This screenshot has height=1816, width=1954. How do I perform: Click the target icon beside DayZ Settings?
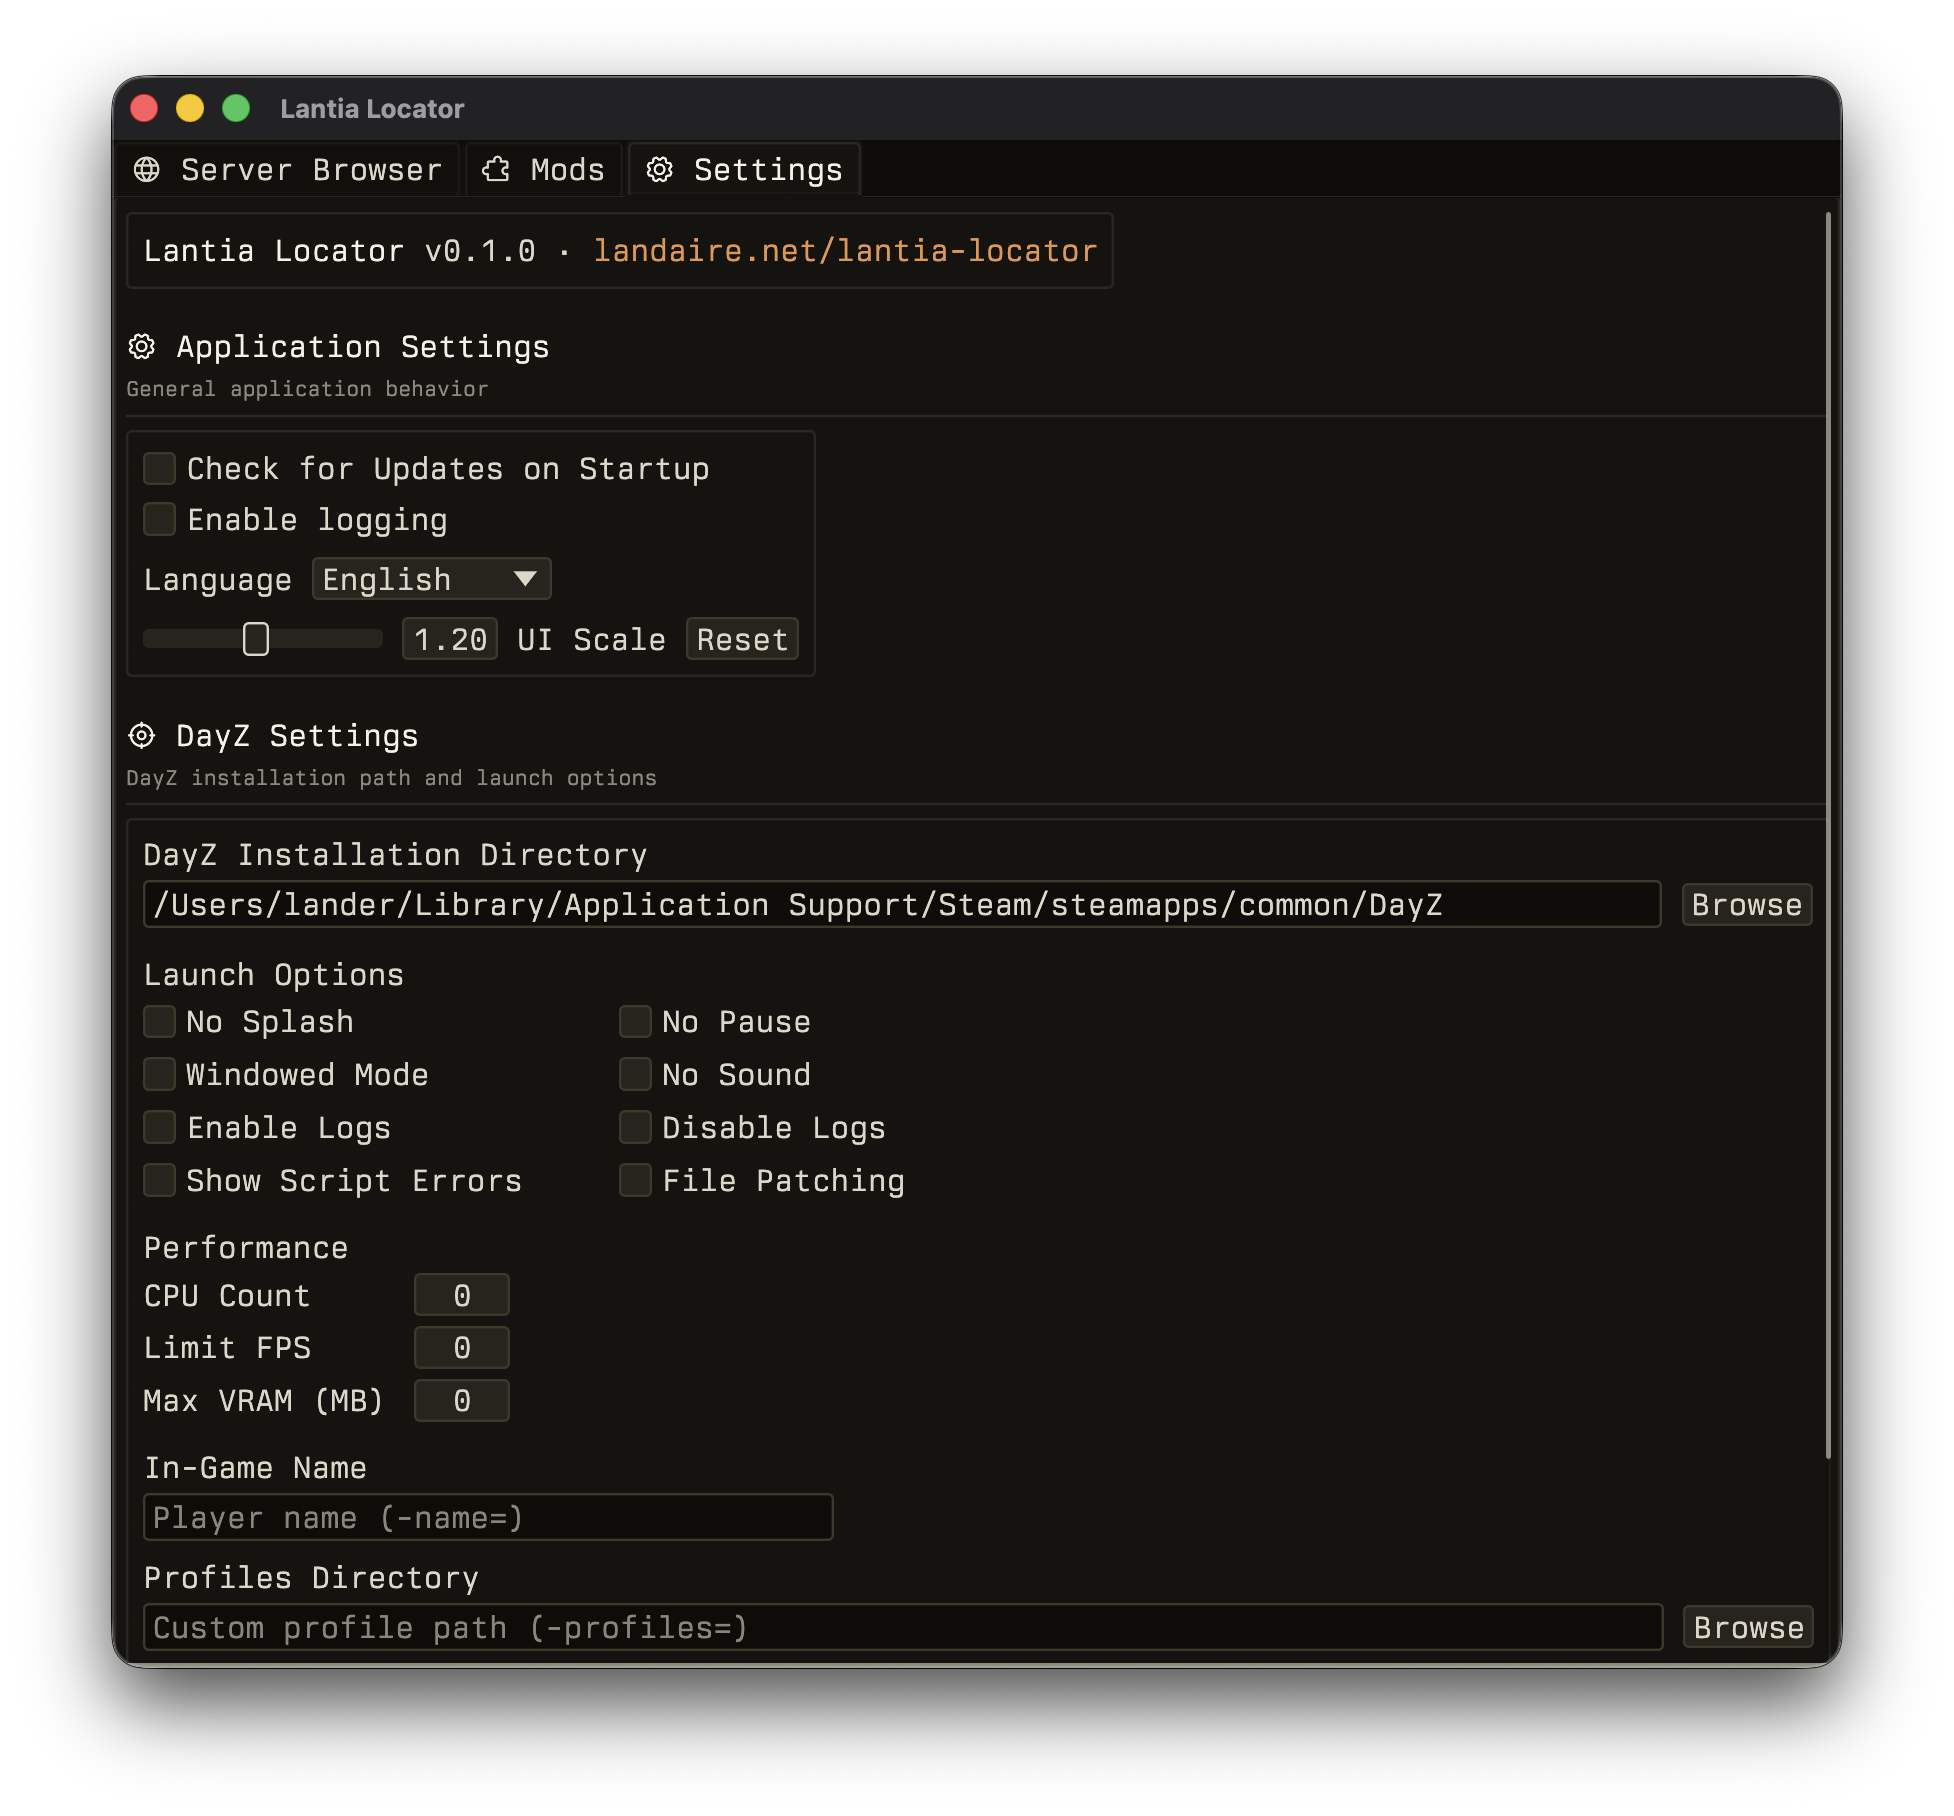[141, 735]
